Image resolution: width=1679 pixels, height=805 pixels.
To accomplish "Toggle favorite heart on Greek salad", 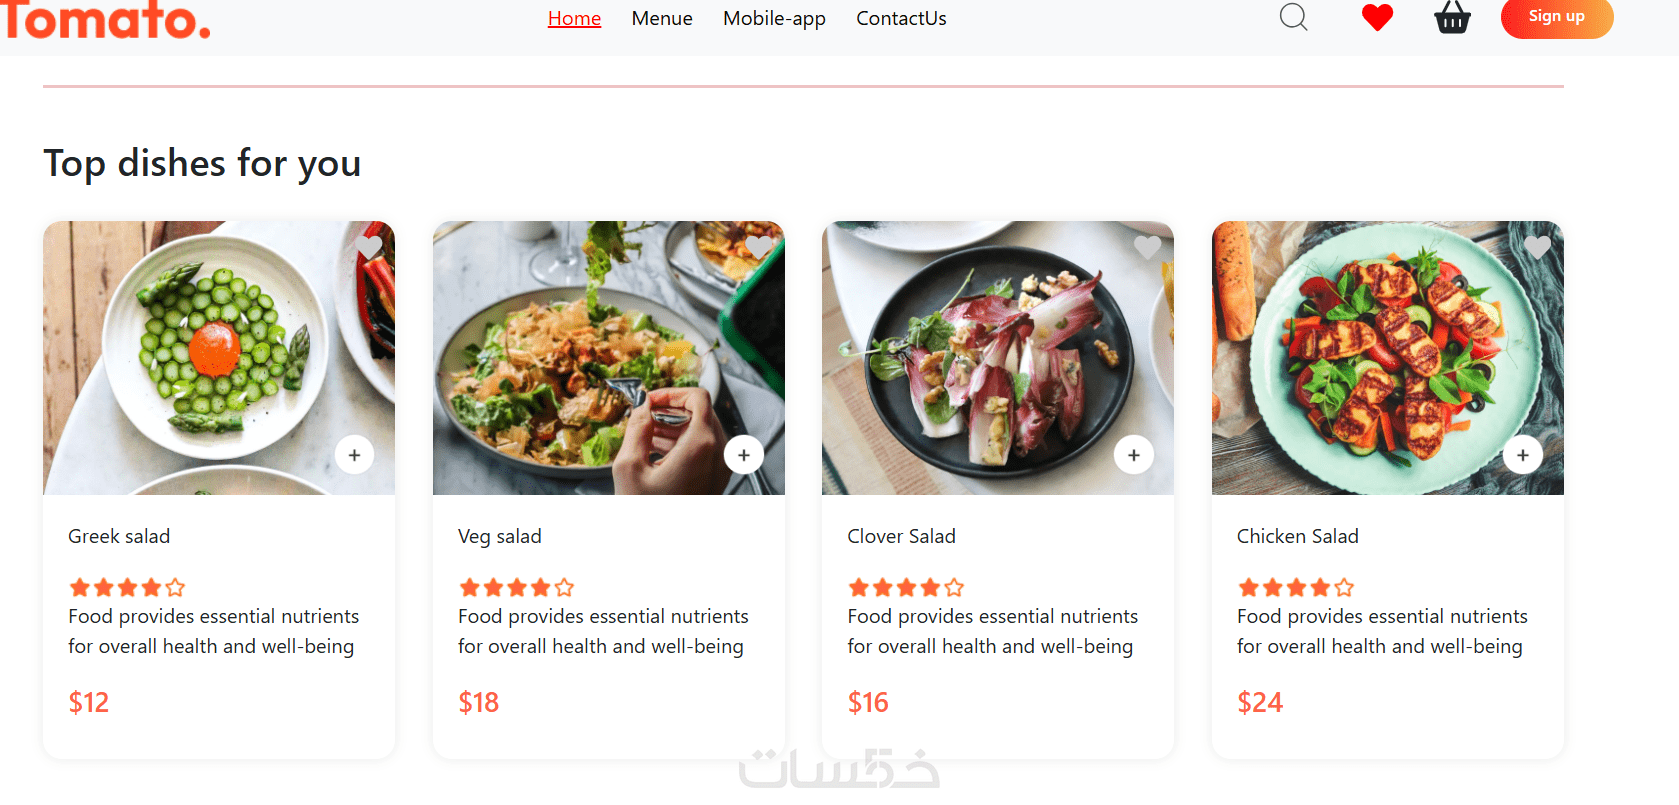I will [x=369, y=246].
